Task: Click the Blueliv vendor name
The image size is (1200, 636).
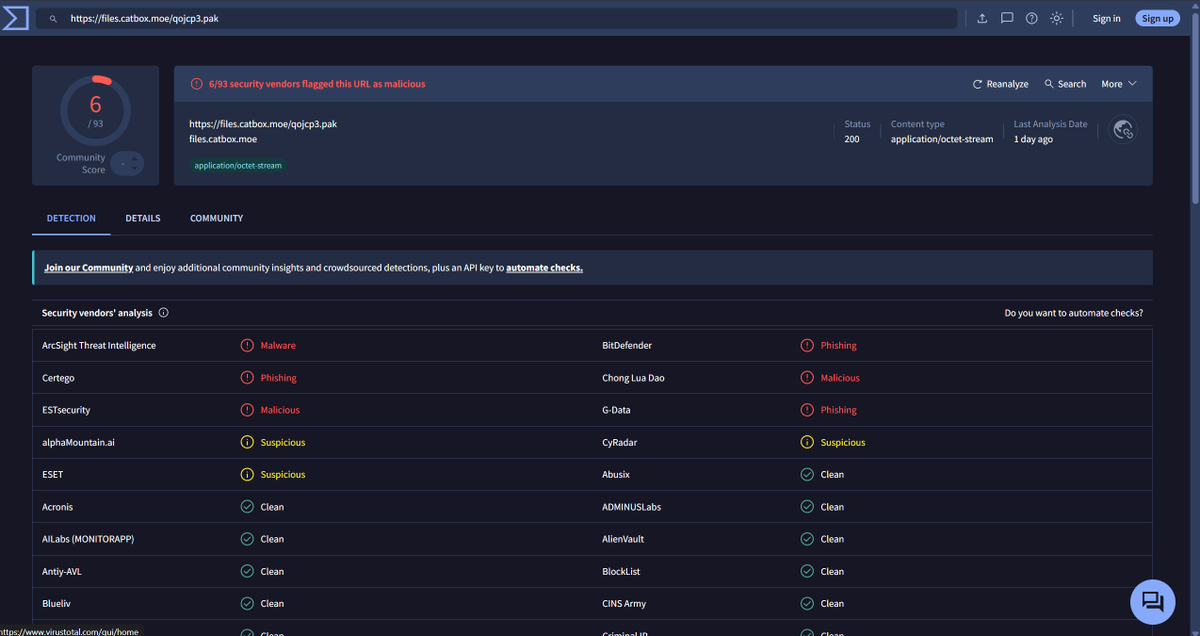Action: tap(56, 604)
